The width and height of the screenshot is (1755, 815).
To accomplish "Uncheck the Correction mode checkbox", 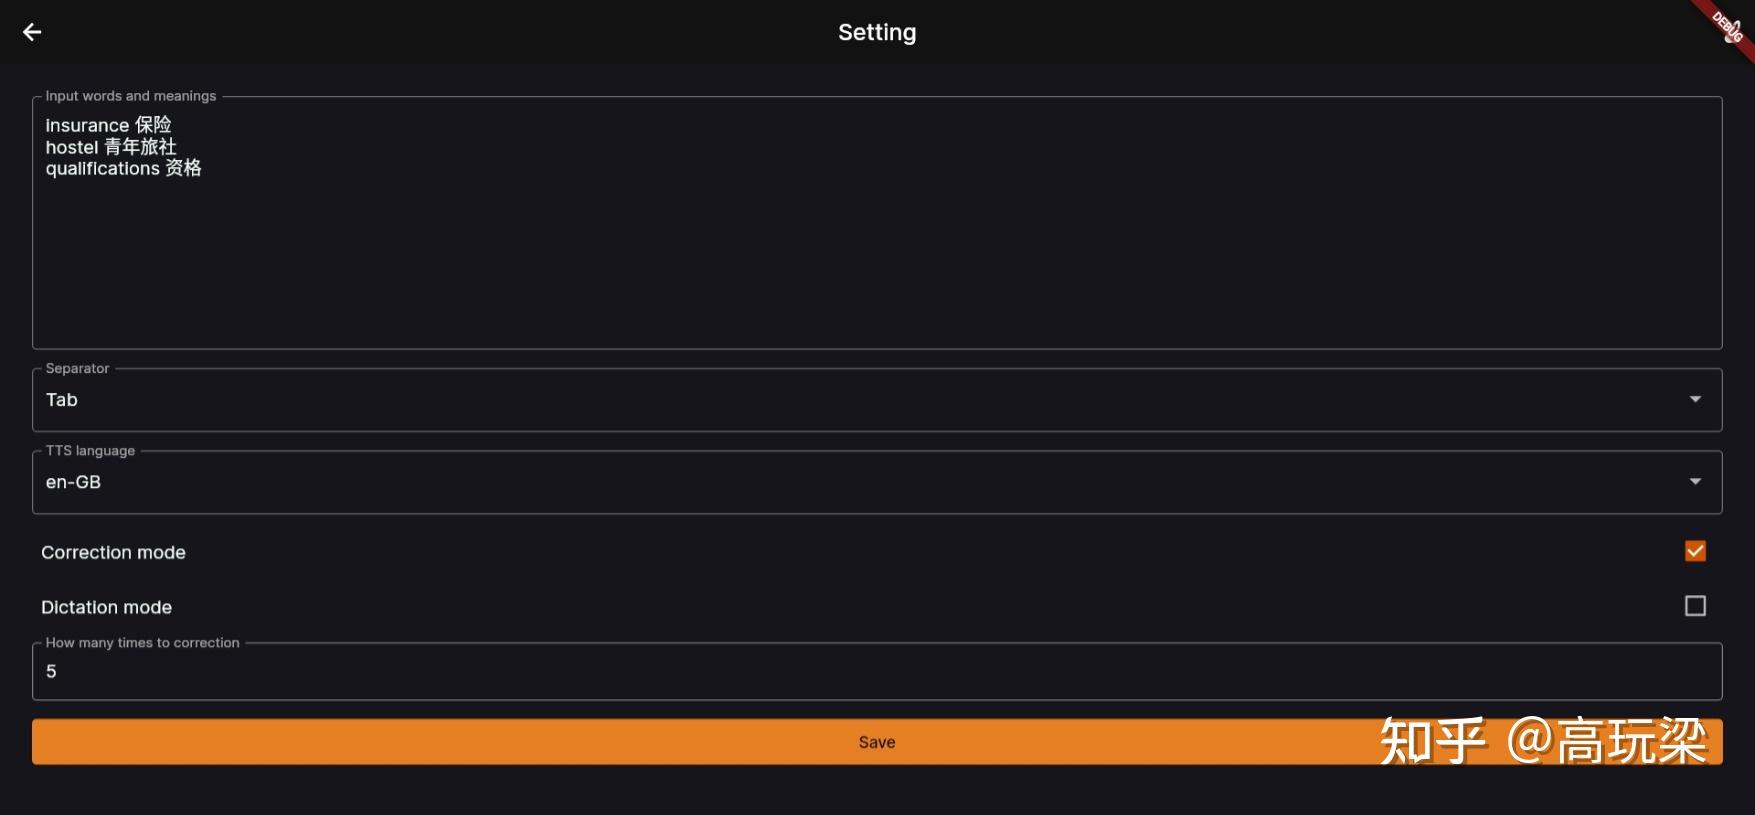I will click(1695, 551).
